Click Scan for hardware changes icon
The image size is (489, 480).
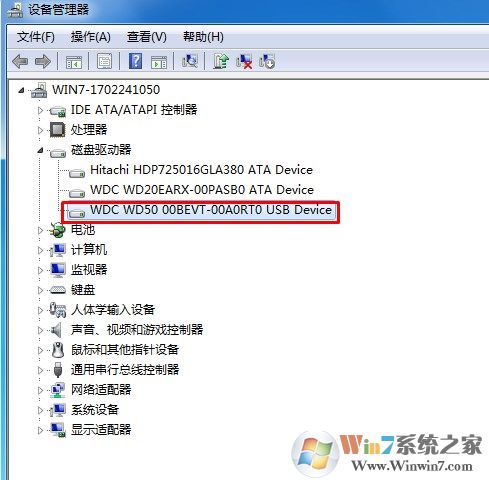tap(190, 61)
